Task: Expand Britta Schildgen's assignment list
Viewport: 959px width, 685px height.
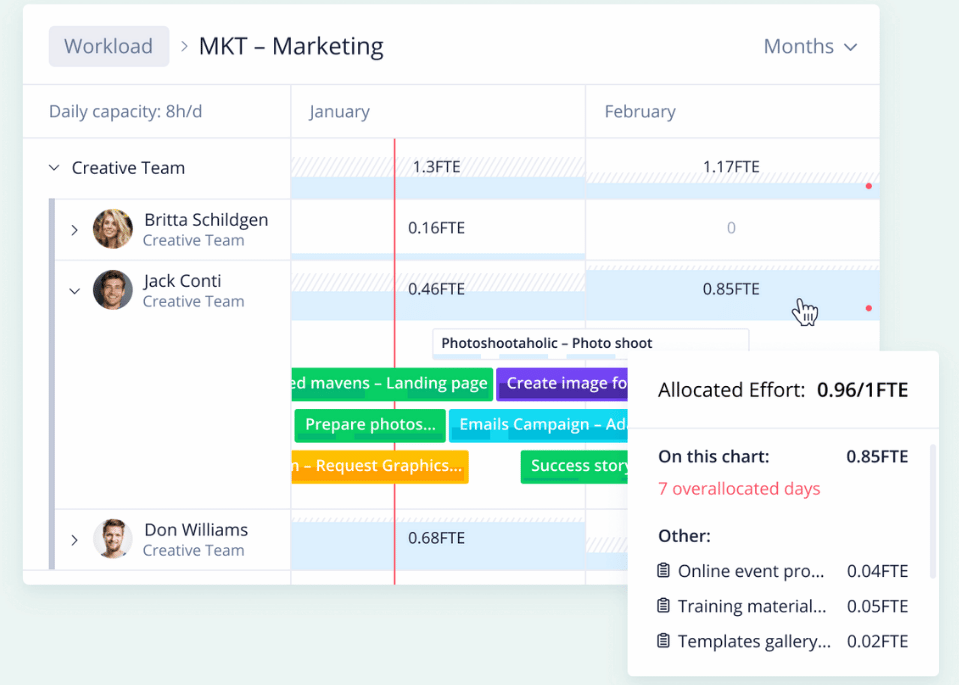Action: [74, 228]
